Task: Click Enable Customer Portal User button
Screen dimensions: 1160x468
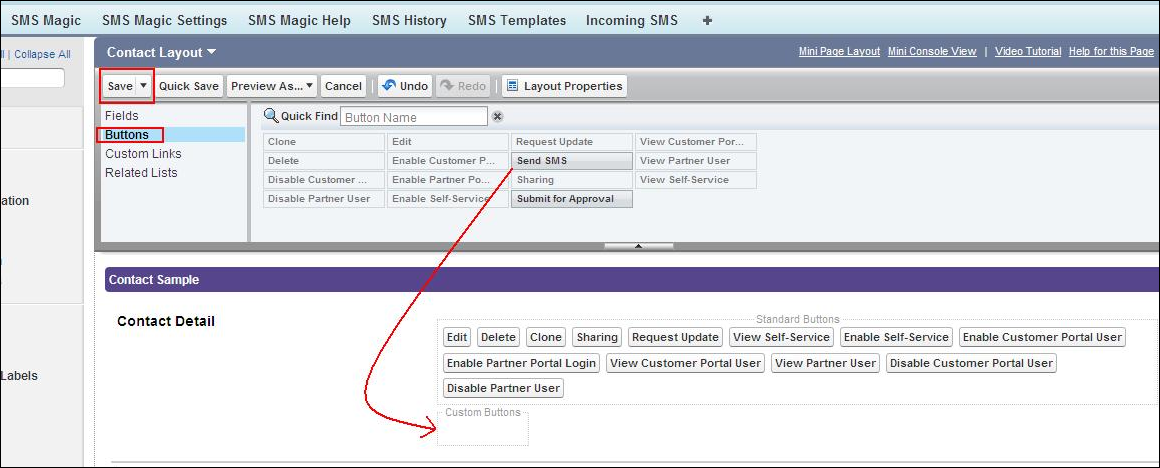Action: tap(1043, 337)
